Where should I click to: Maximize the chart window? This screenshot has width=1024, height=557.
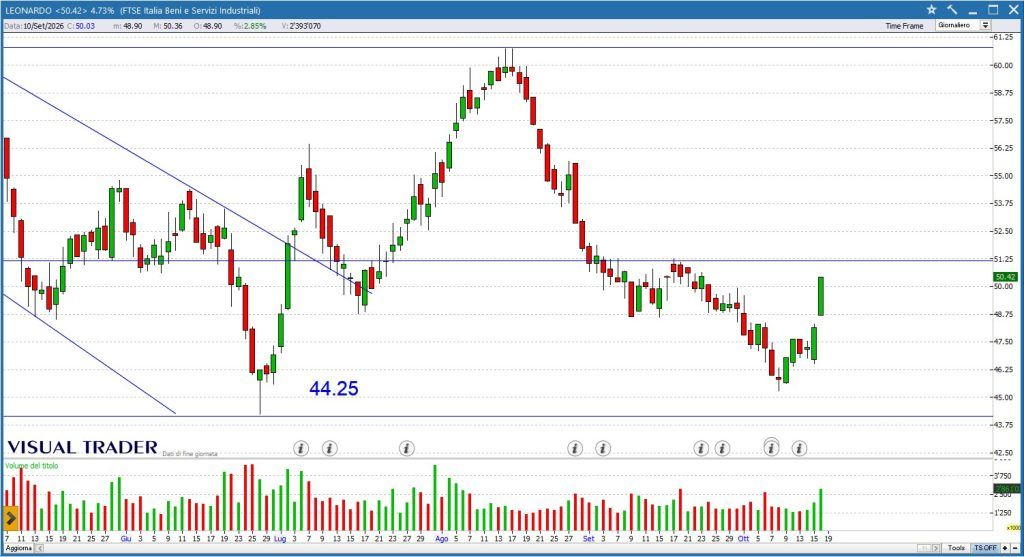point(993,10)
